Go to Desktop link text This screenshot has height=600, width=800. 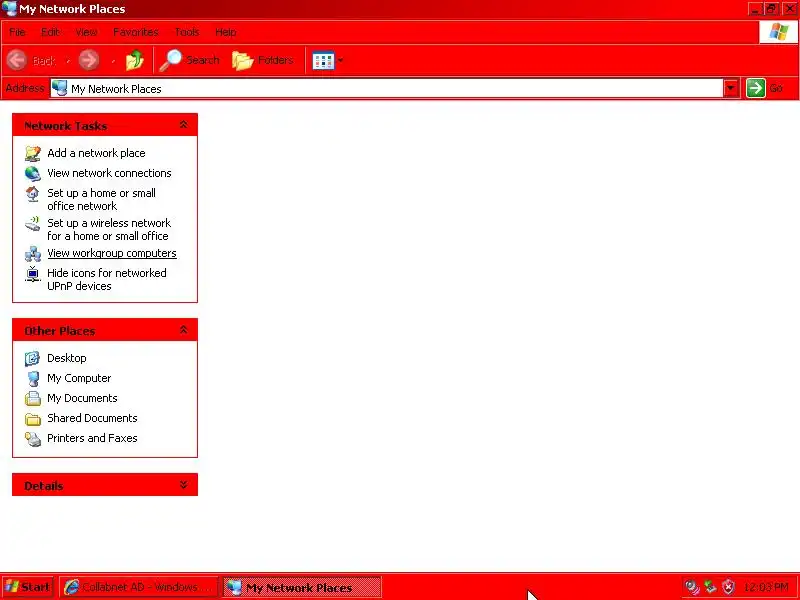click(67, 358)
